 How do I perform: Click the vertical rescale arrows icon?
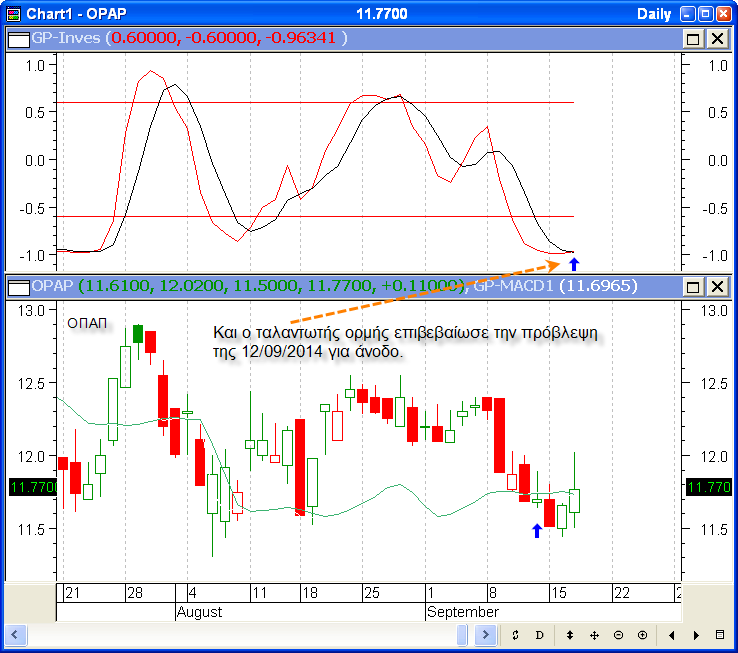pyautogui.click(x=570, y=635)
